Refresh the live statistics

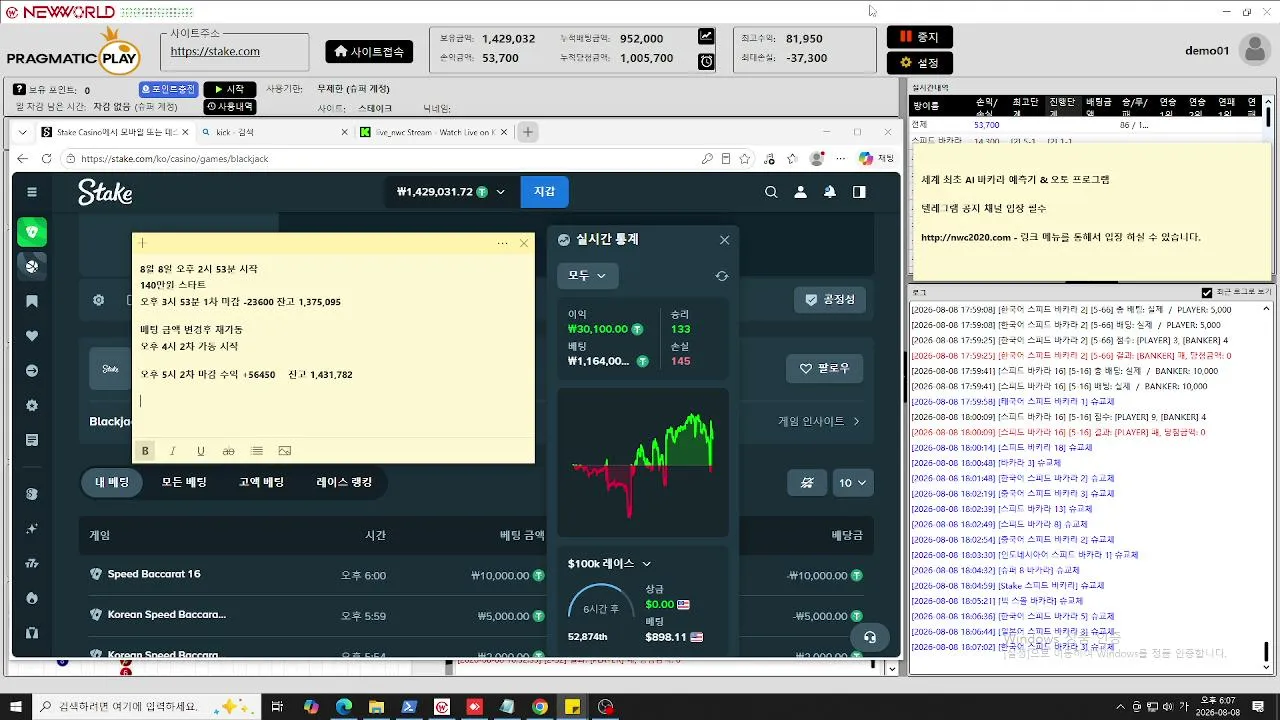coord(721,276)
